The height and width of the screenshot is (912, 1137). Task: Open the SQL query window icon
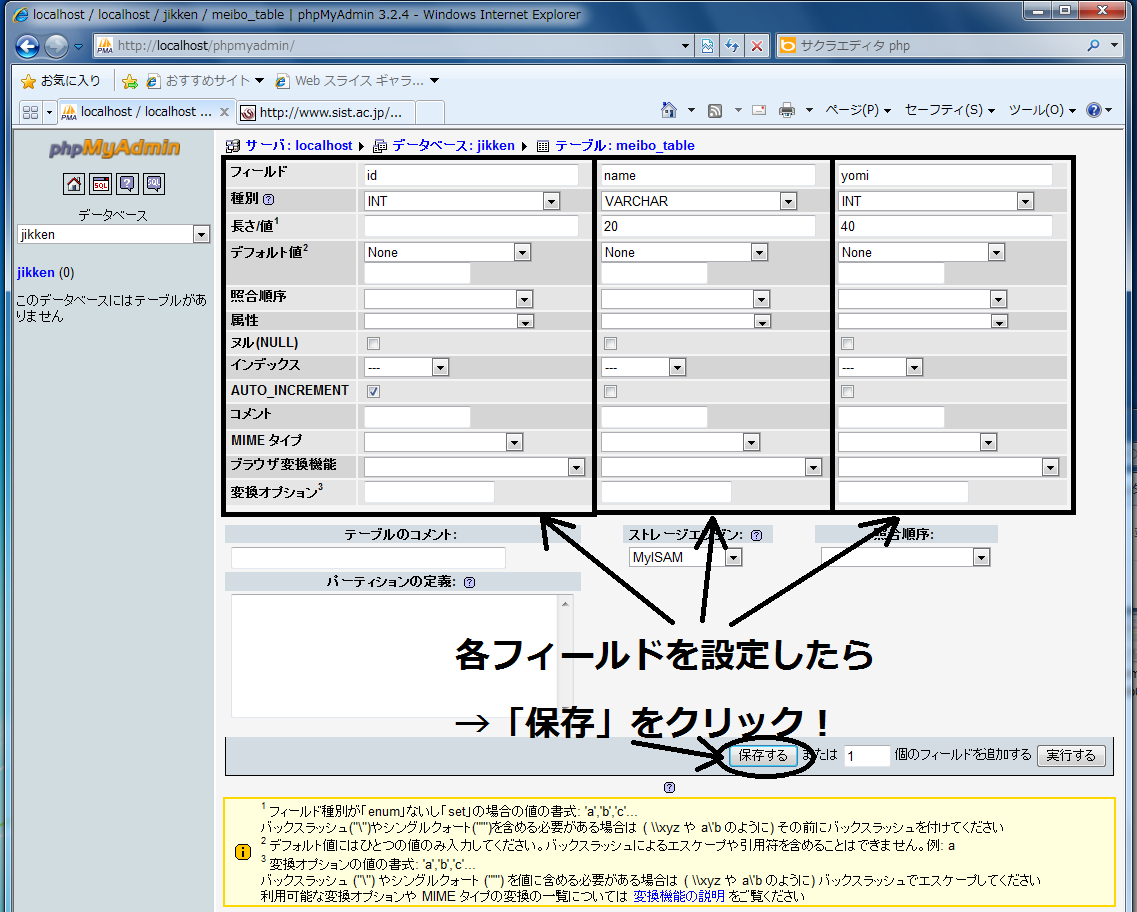click(100, 184)
